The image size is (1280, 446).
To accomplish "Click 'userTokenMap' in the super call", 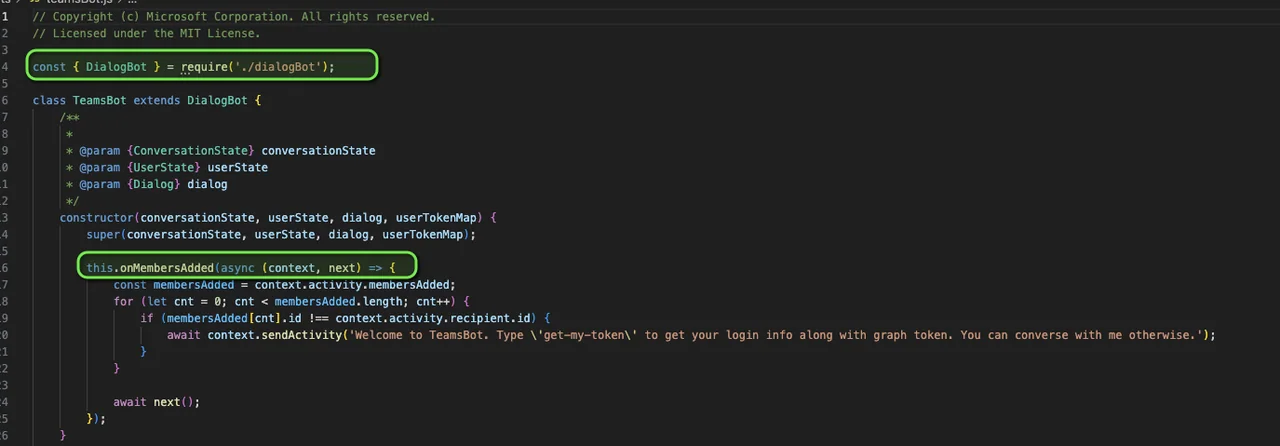I will (422, 234).
